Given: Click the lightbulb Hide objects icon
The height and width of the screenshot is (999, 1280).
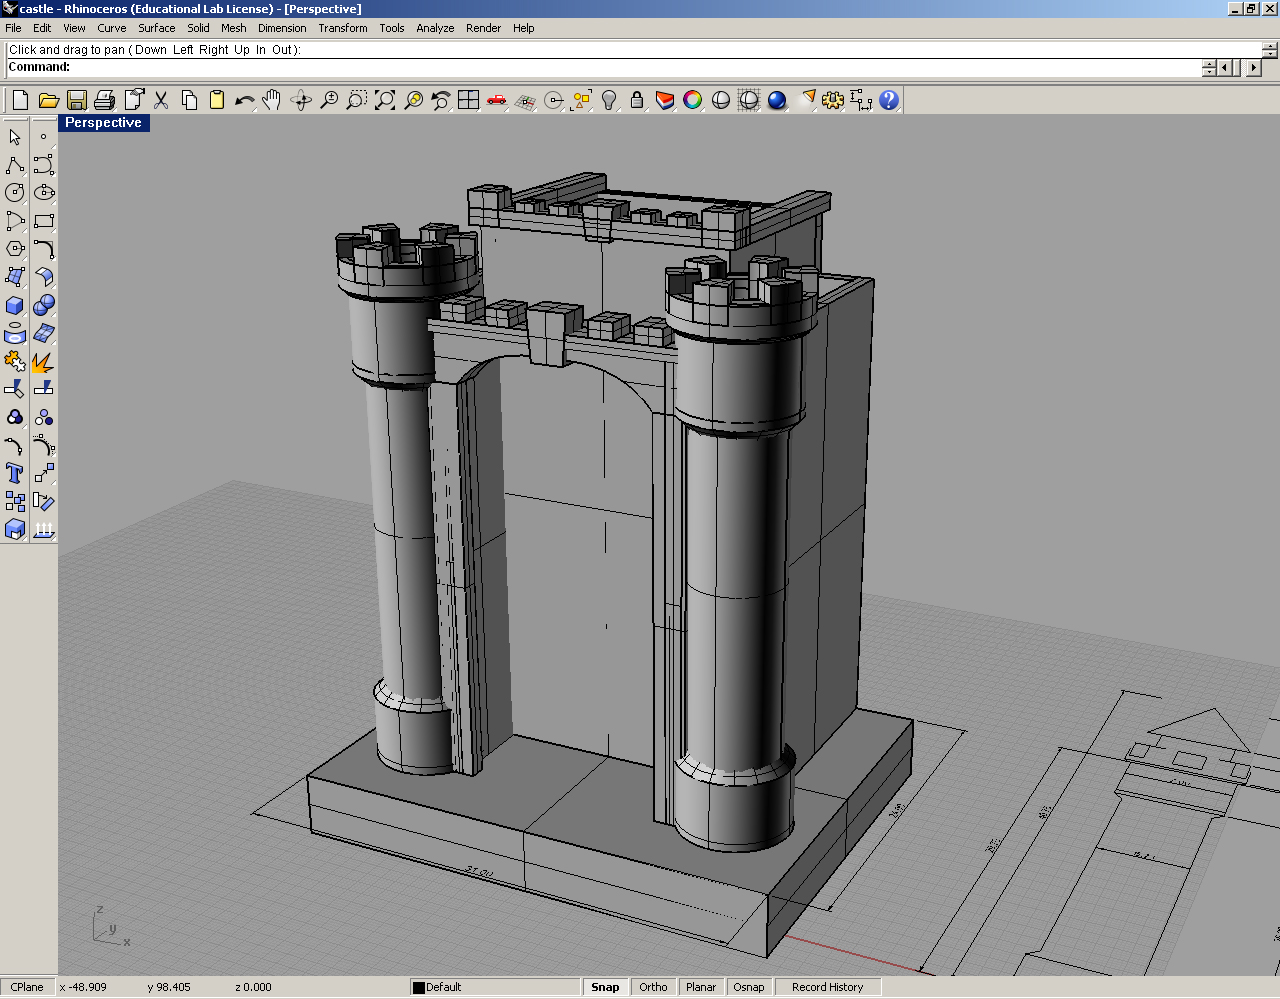Looking at the screenshot, I should coord(608,100).
